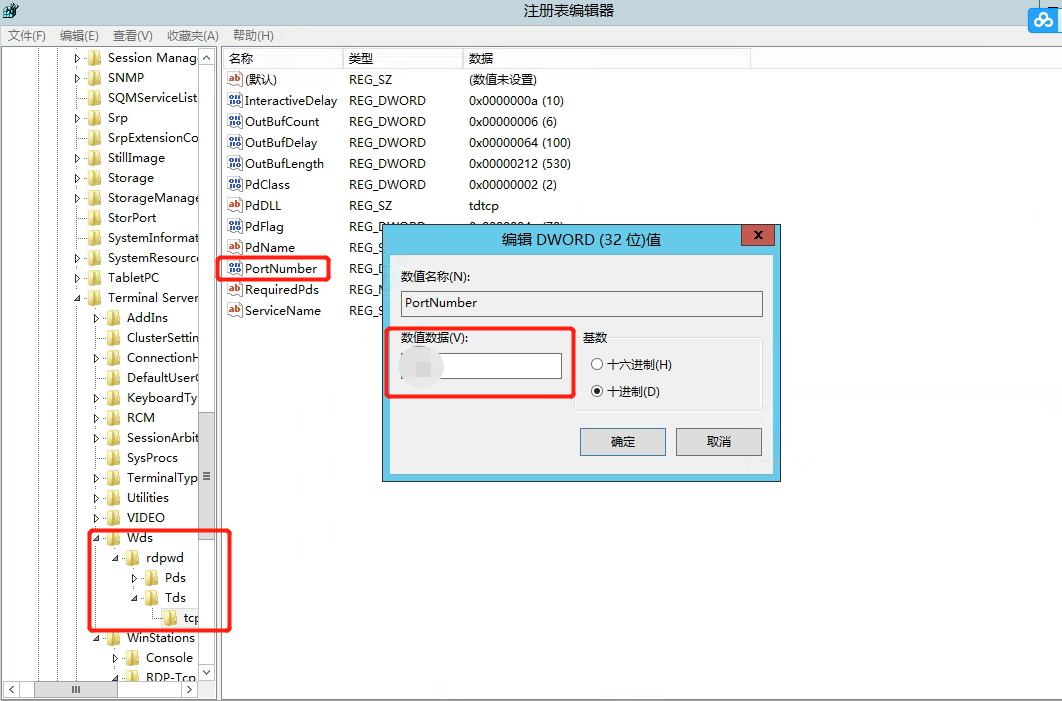The width and height of the screenshot is (1062, 701).
Task: Focus the 数值数据(V) value data field
Action: [x=482, y=366]
